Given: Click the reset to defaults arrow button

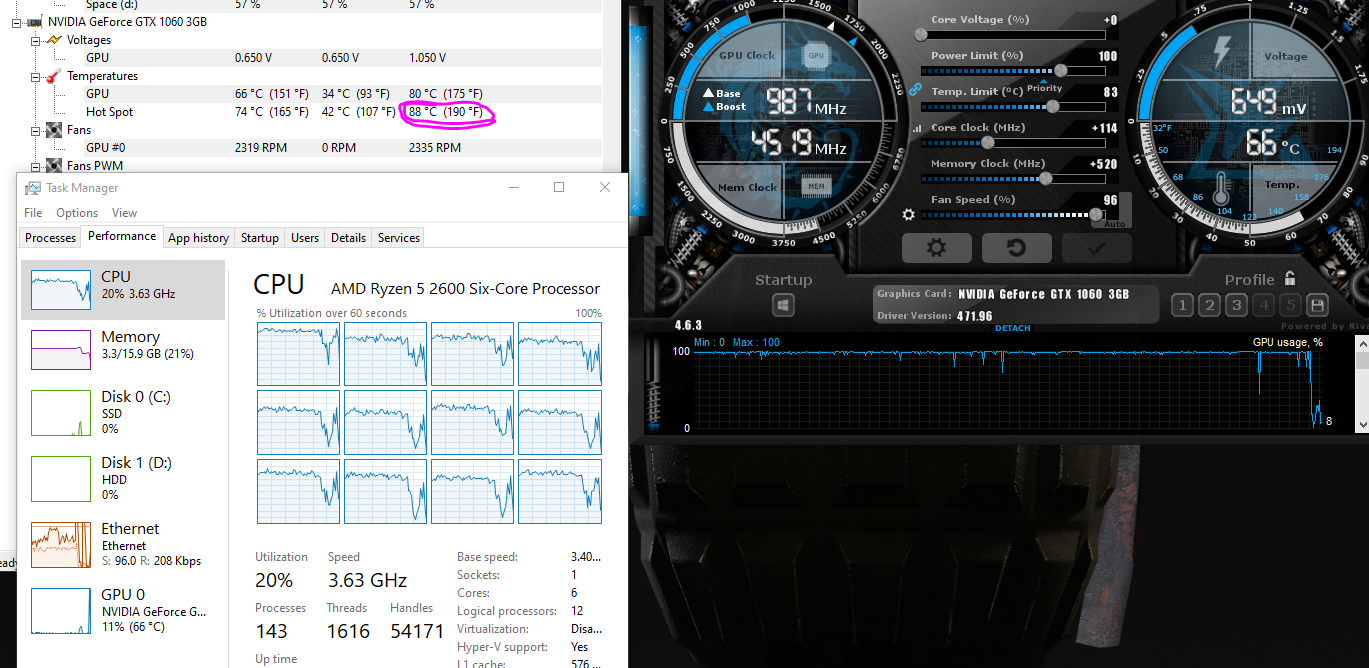Looking at the screenshot, I should pyautogui.click(x=1017, y=247).
